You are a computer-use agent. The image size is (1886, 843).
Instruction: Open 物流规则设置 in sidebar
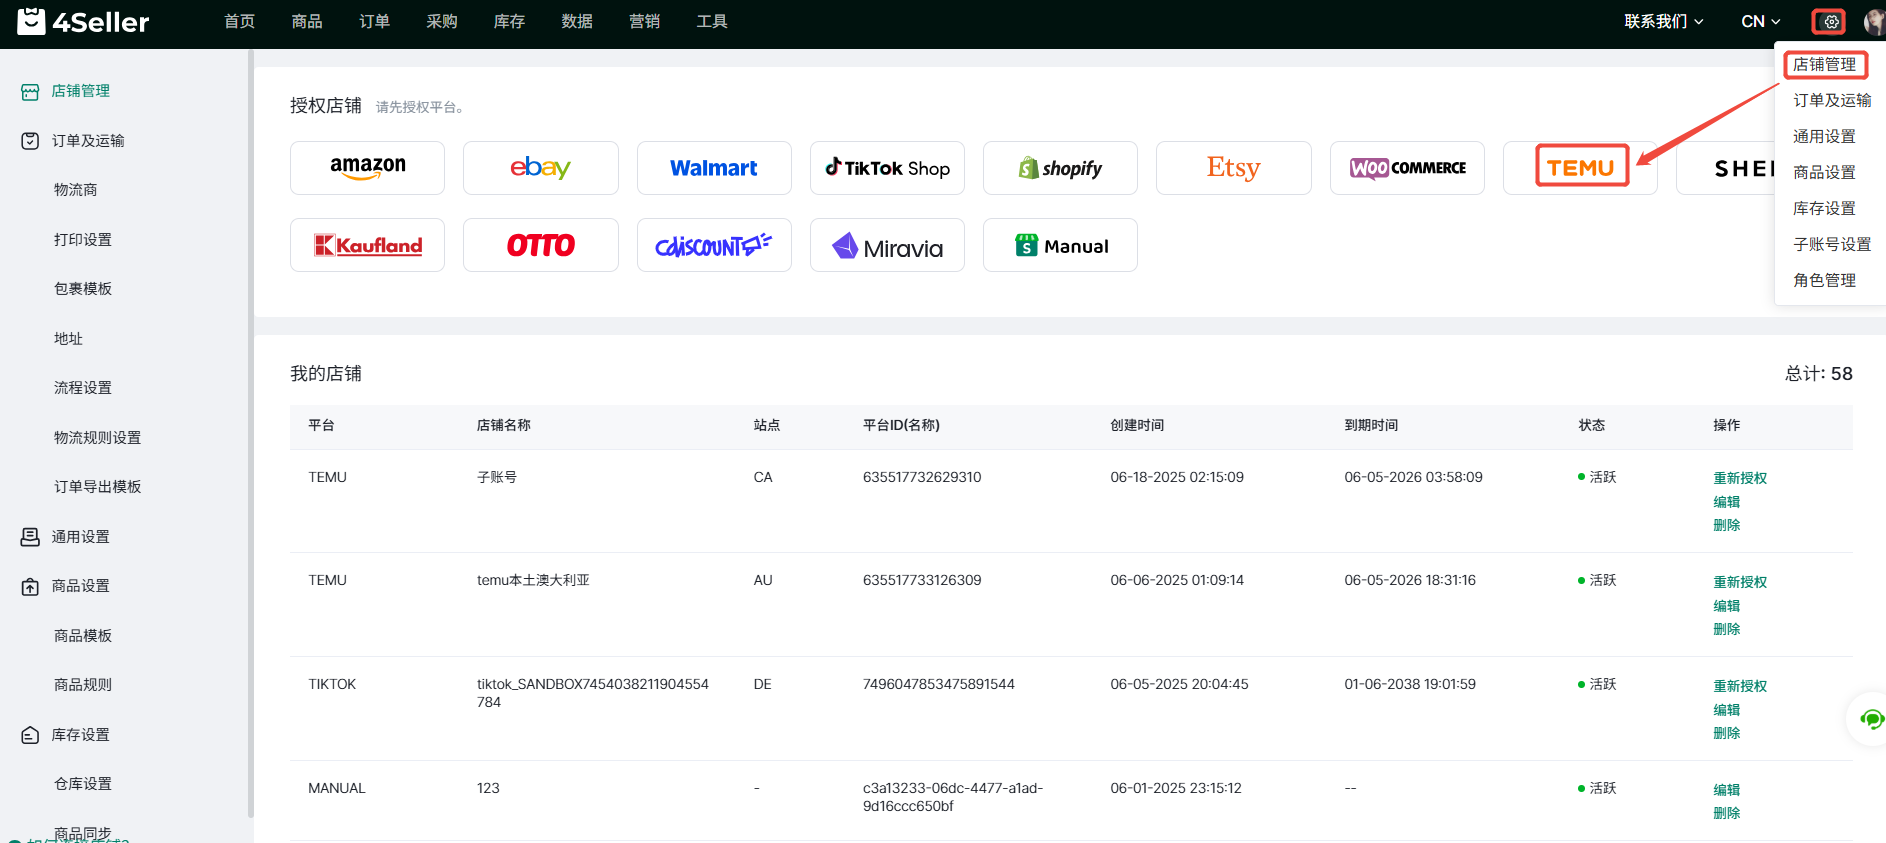pyautogui.click(x=98, y=438)
